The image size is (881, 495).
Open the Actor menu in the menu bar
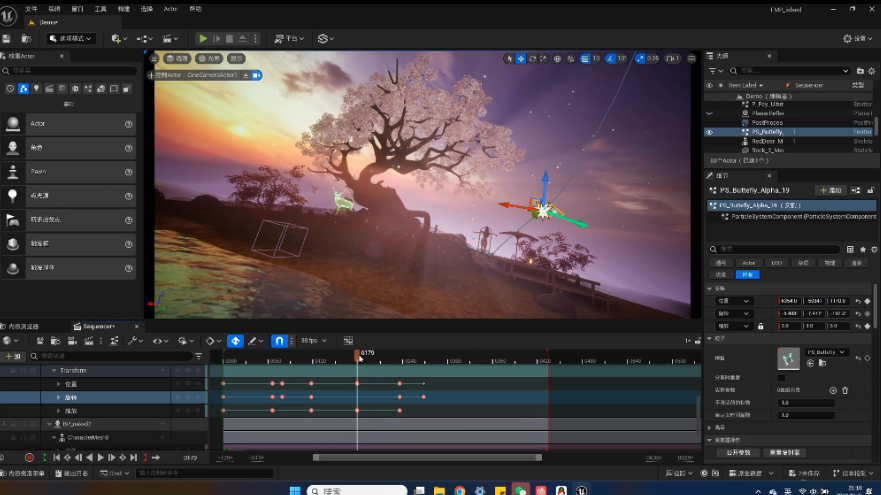tap(170, 9)
